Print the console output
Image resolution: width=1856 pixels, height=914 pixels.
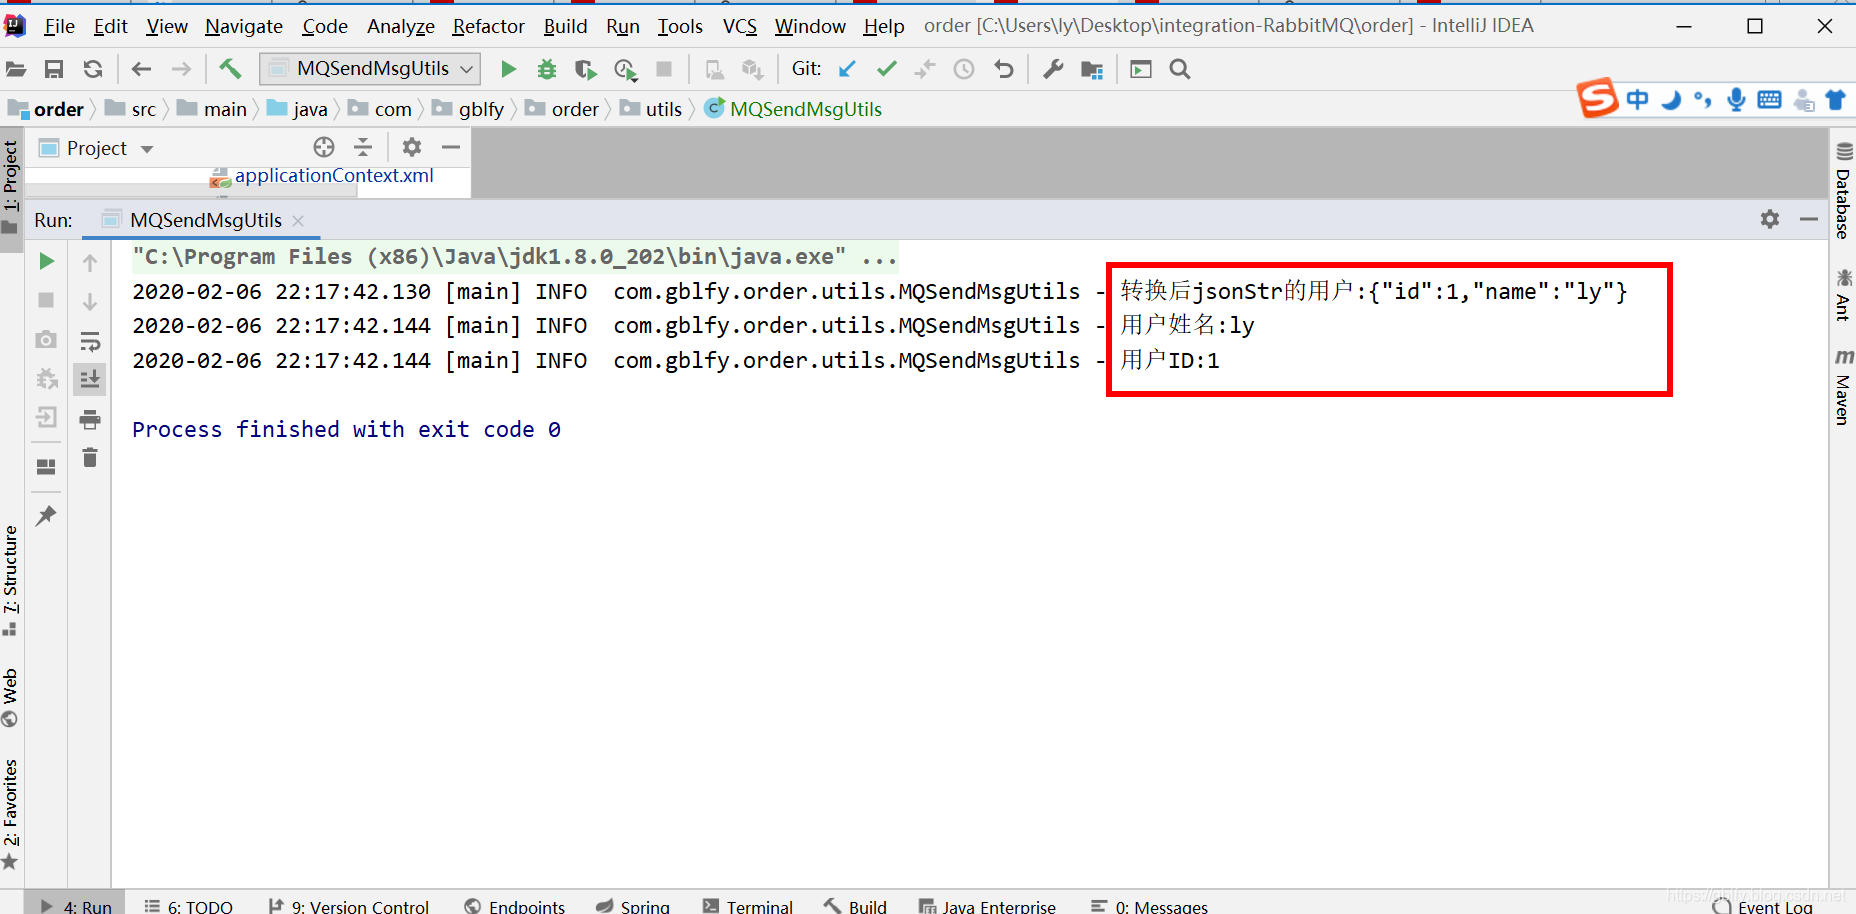click(x=90, y=419)
